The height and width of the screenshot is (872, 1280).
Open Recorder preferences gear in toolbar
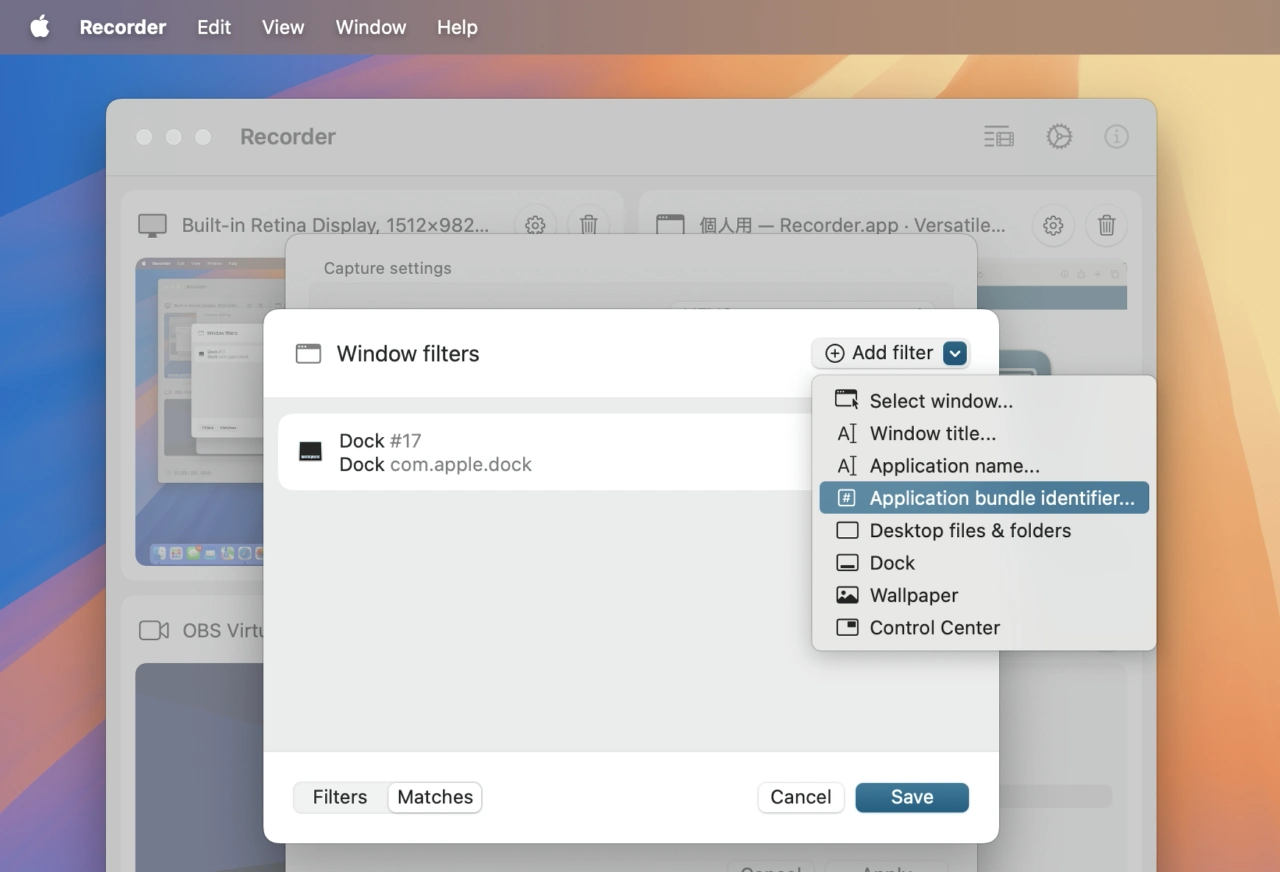pyautogui.click(x=1059, y=137)
